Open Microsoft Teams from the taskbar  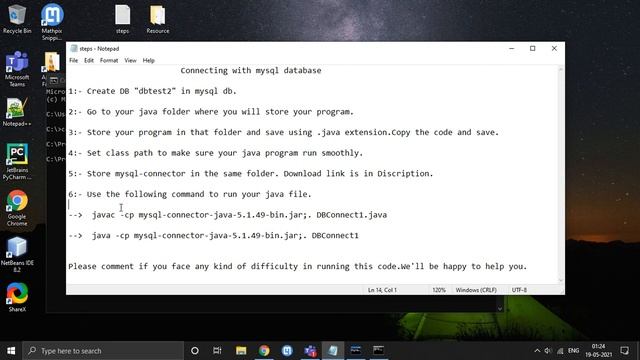[x=310, y=351]
